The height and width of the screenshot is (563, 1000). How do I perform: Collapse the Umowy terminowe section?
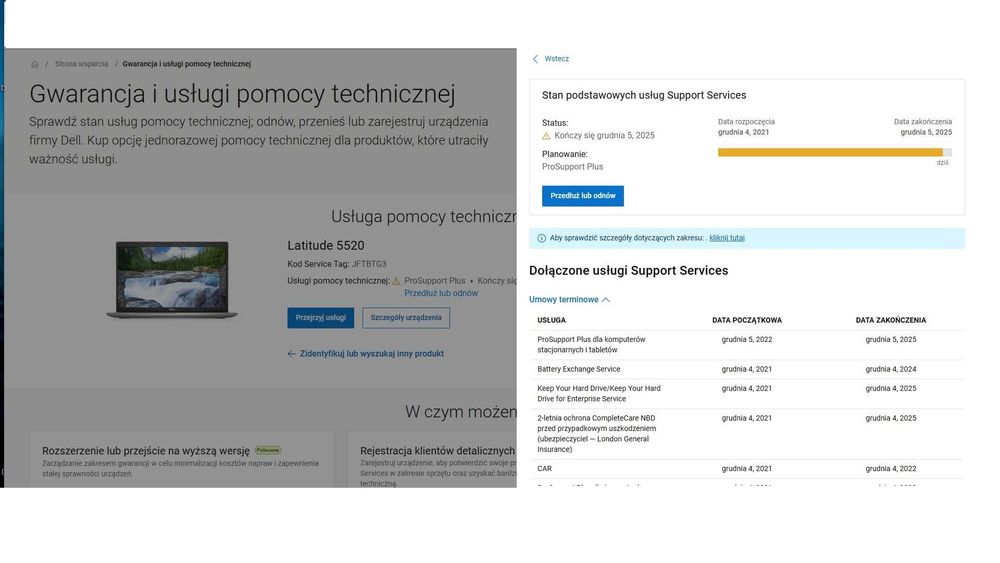pyautogui.click(x=569, y=299)
